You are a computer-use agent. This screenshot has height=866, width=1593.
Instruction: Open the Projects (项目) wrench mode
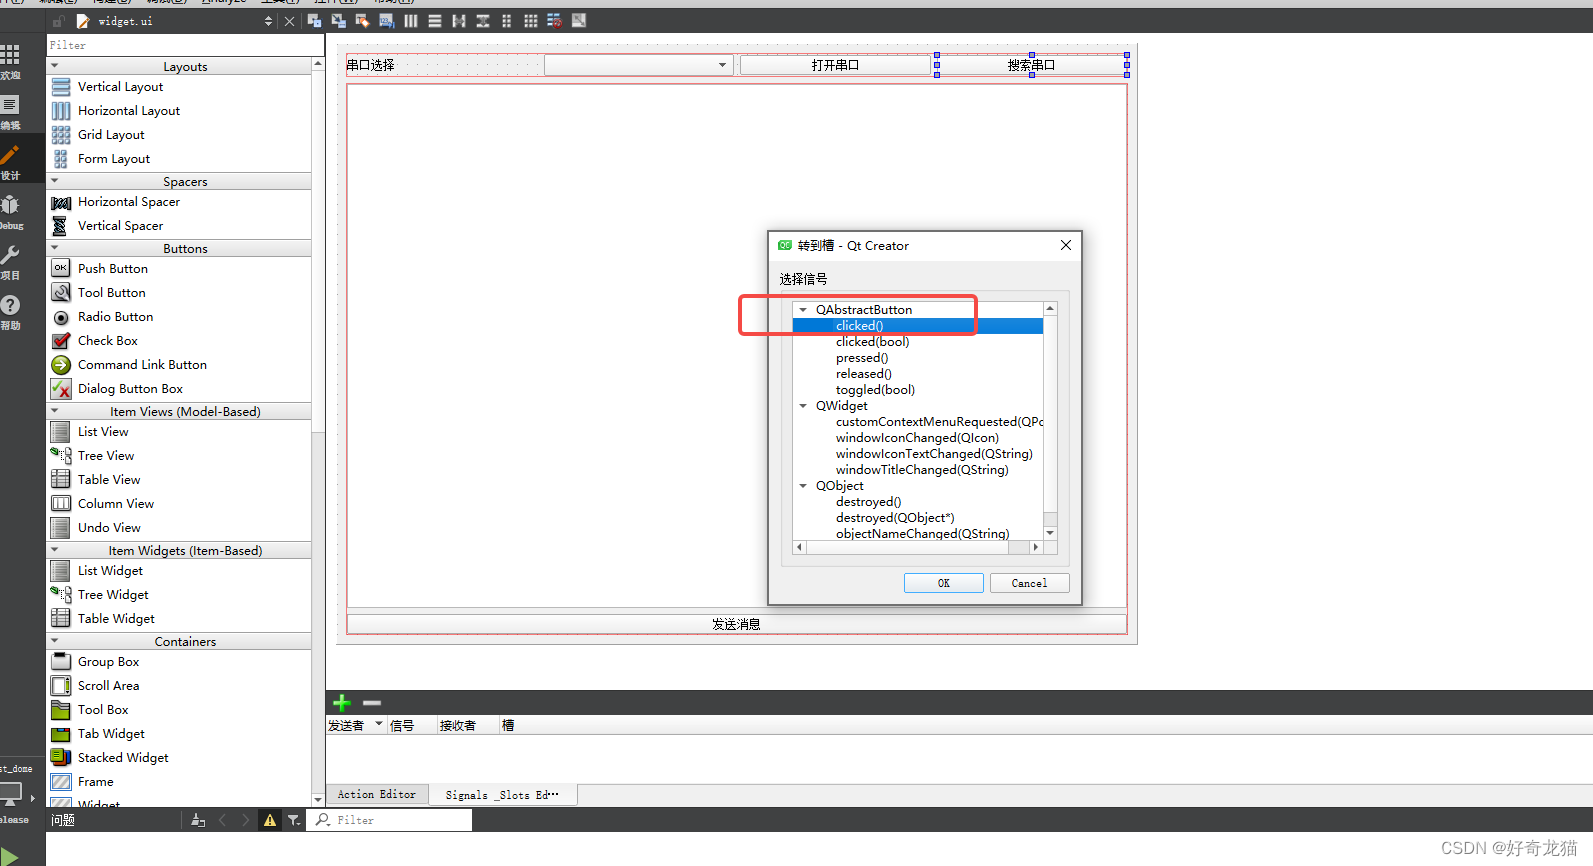click(x=10, y=261)
